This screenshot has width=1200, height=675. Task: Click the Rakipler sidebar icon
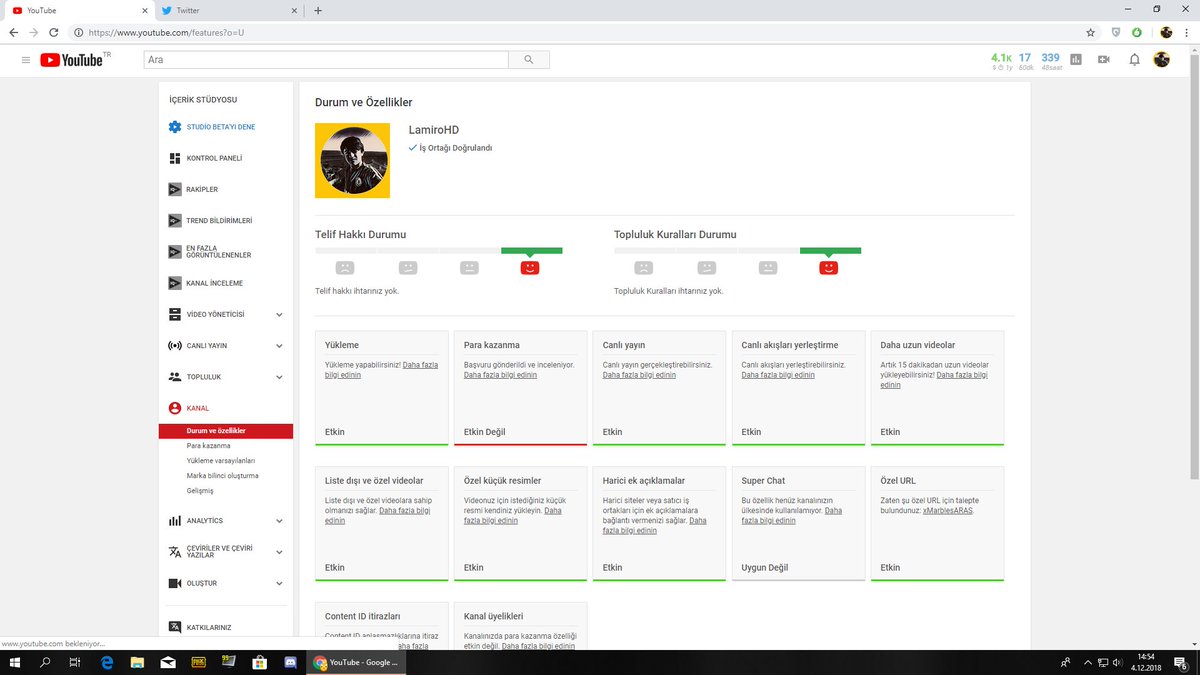coord(175,189)
